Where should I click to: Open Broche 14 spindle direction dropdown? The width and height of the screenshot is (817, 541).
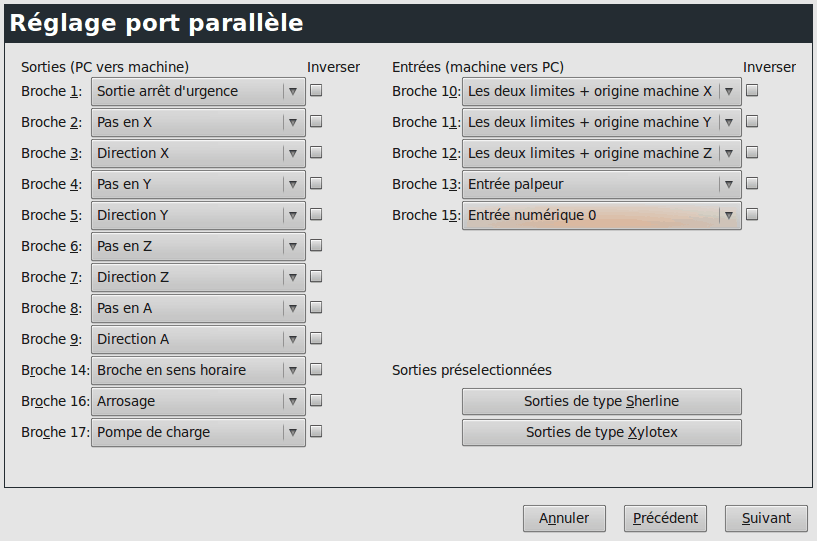(198, 371)
